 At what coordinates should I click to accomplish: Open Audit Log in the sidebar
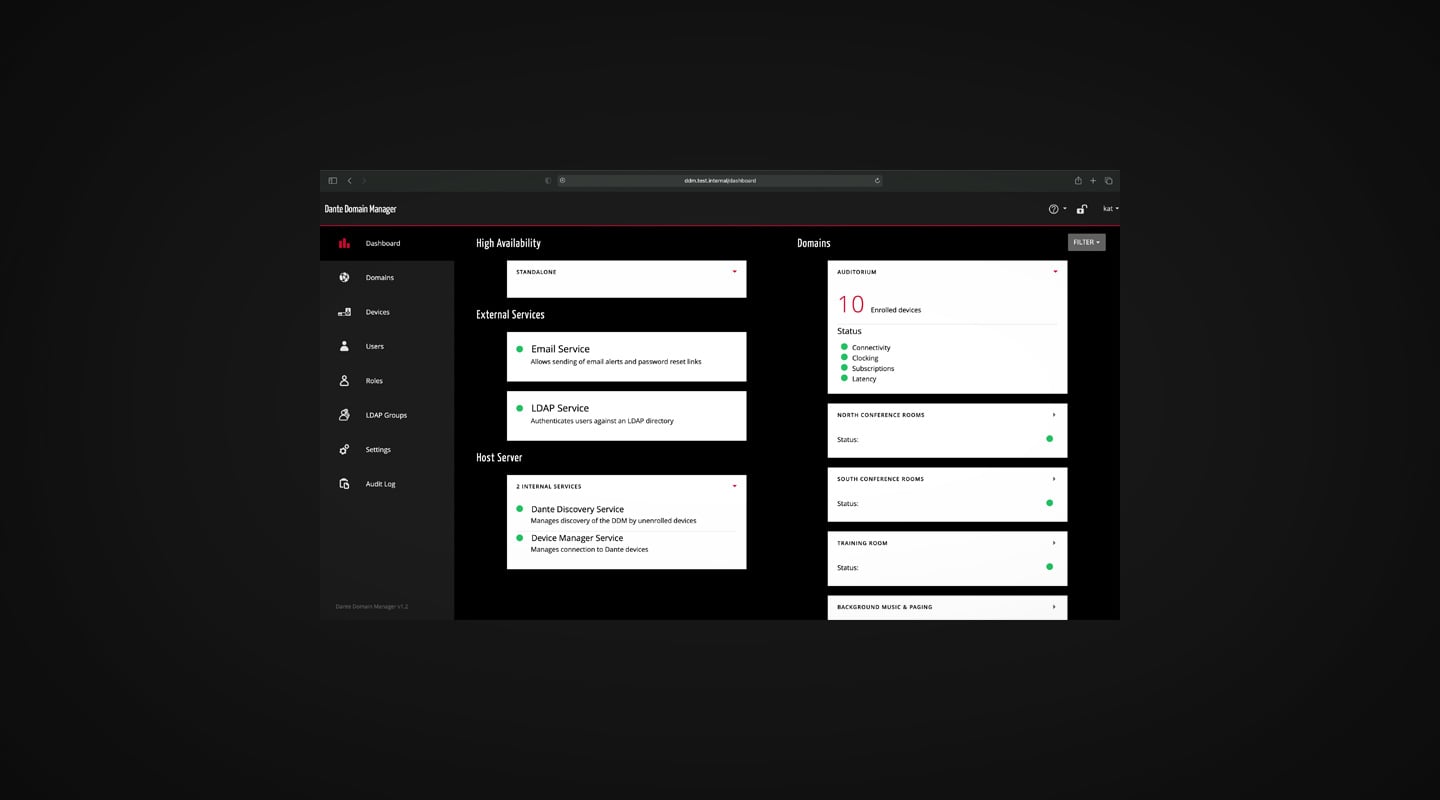click(x=387, y=484)
